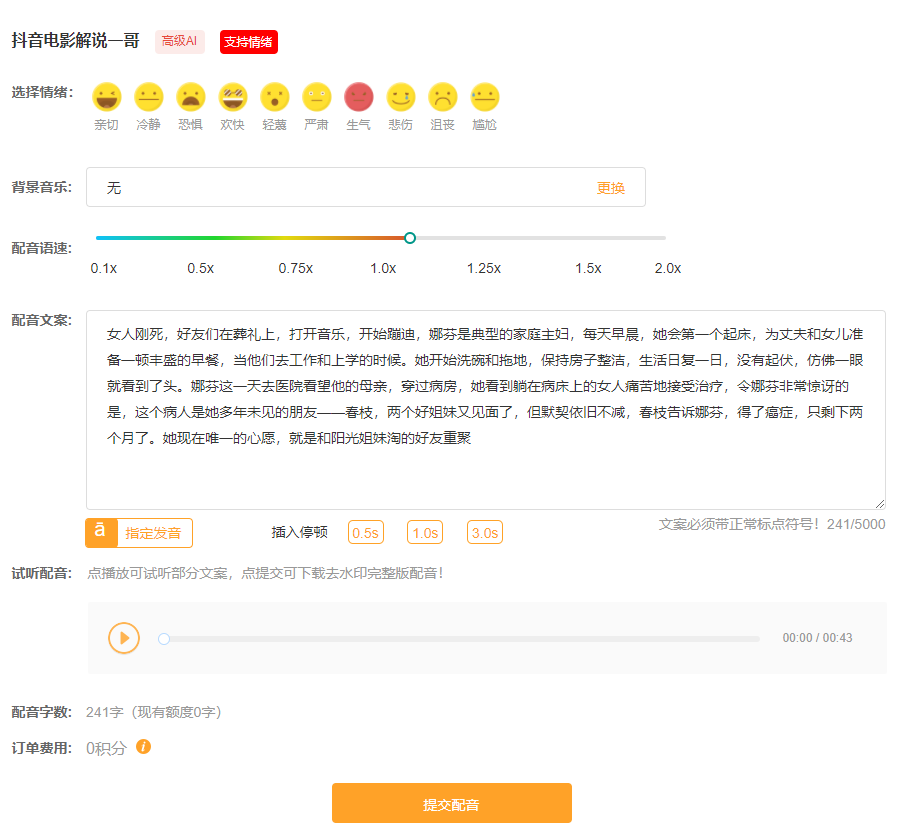Select the 沮丧 emotion emoji
Screen dimensions: 909x829
coord(443,97)
